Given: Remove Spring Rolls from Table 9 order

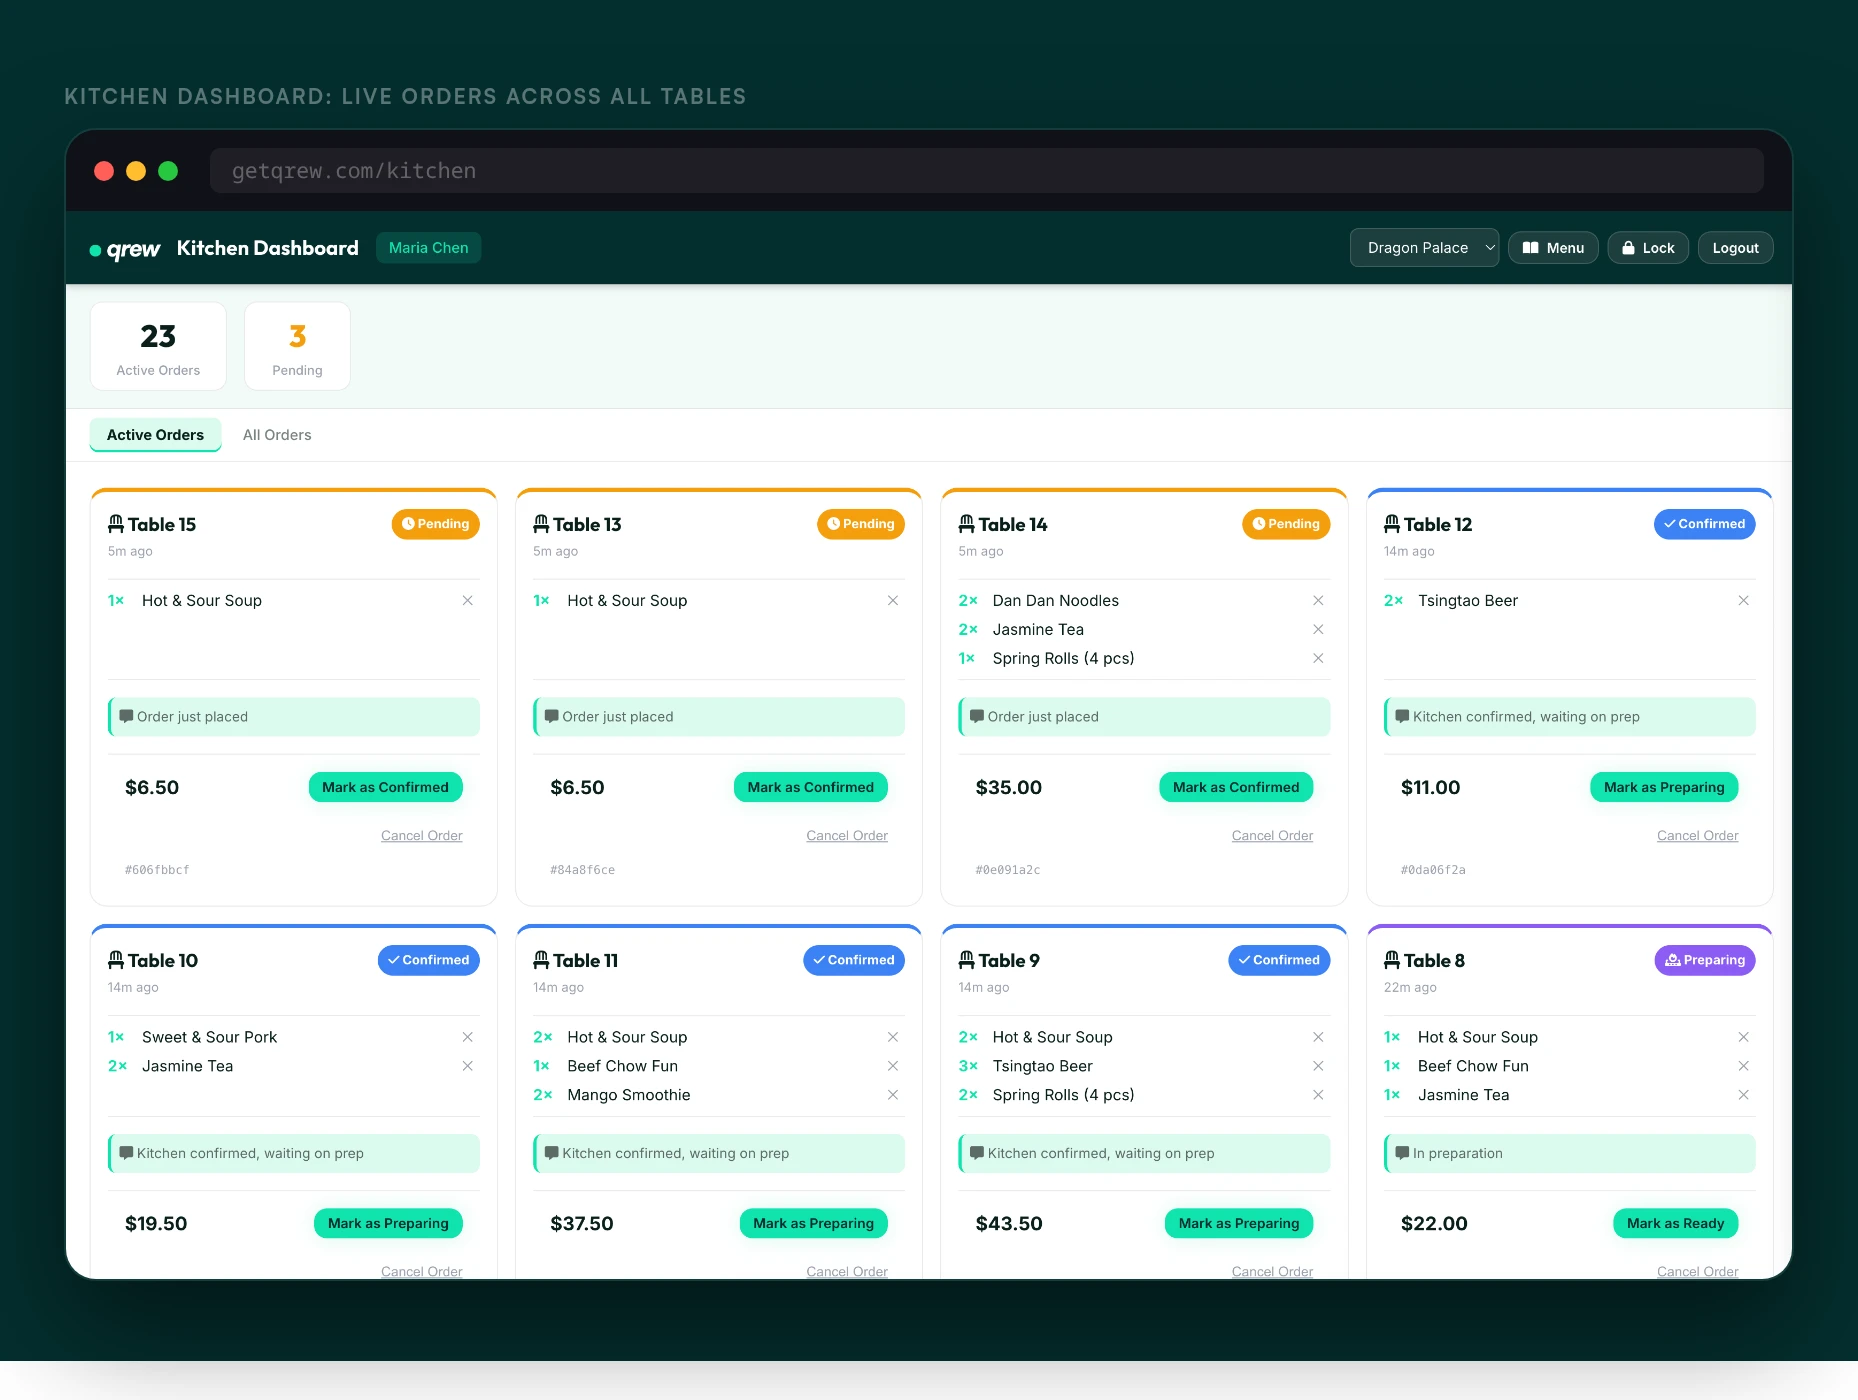Looking at the screenshot, I should pyautogui.click(x=1318, y=1095).
